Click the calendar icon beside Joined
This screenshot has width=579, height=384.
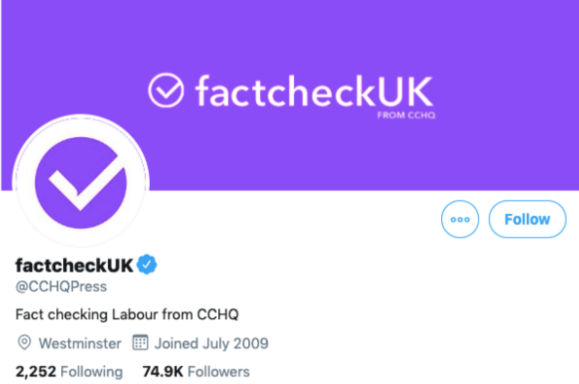click(140, 343)
